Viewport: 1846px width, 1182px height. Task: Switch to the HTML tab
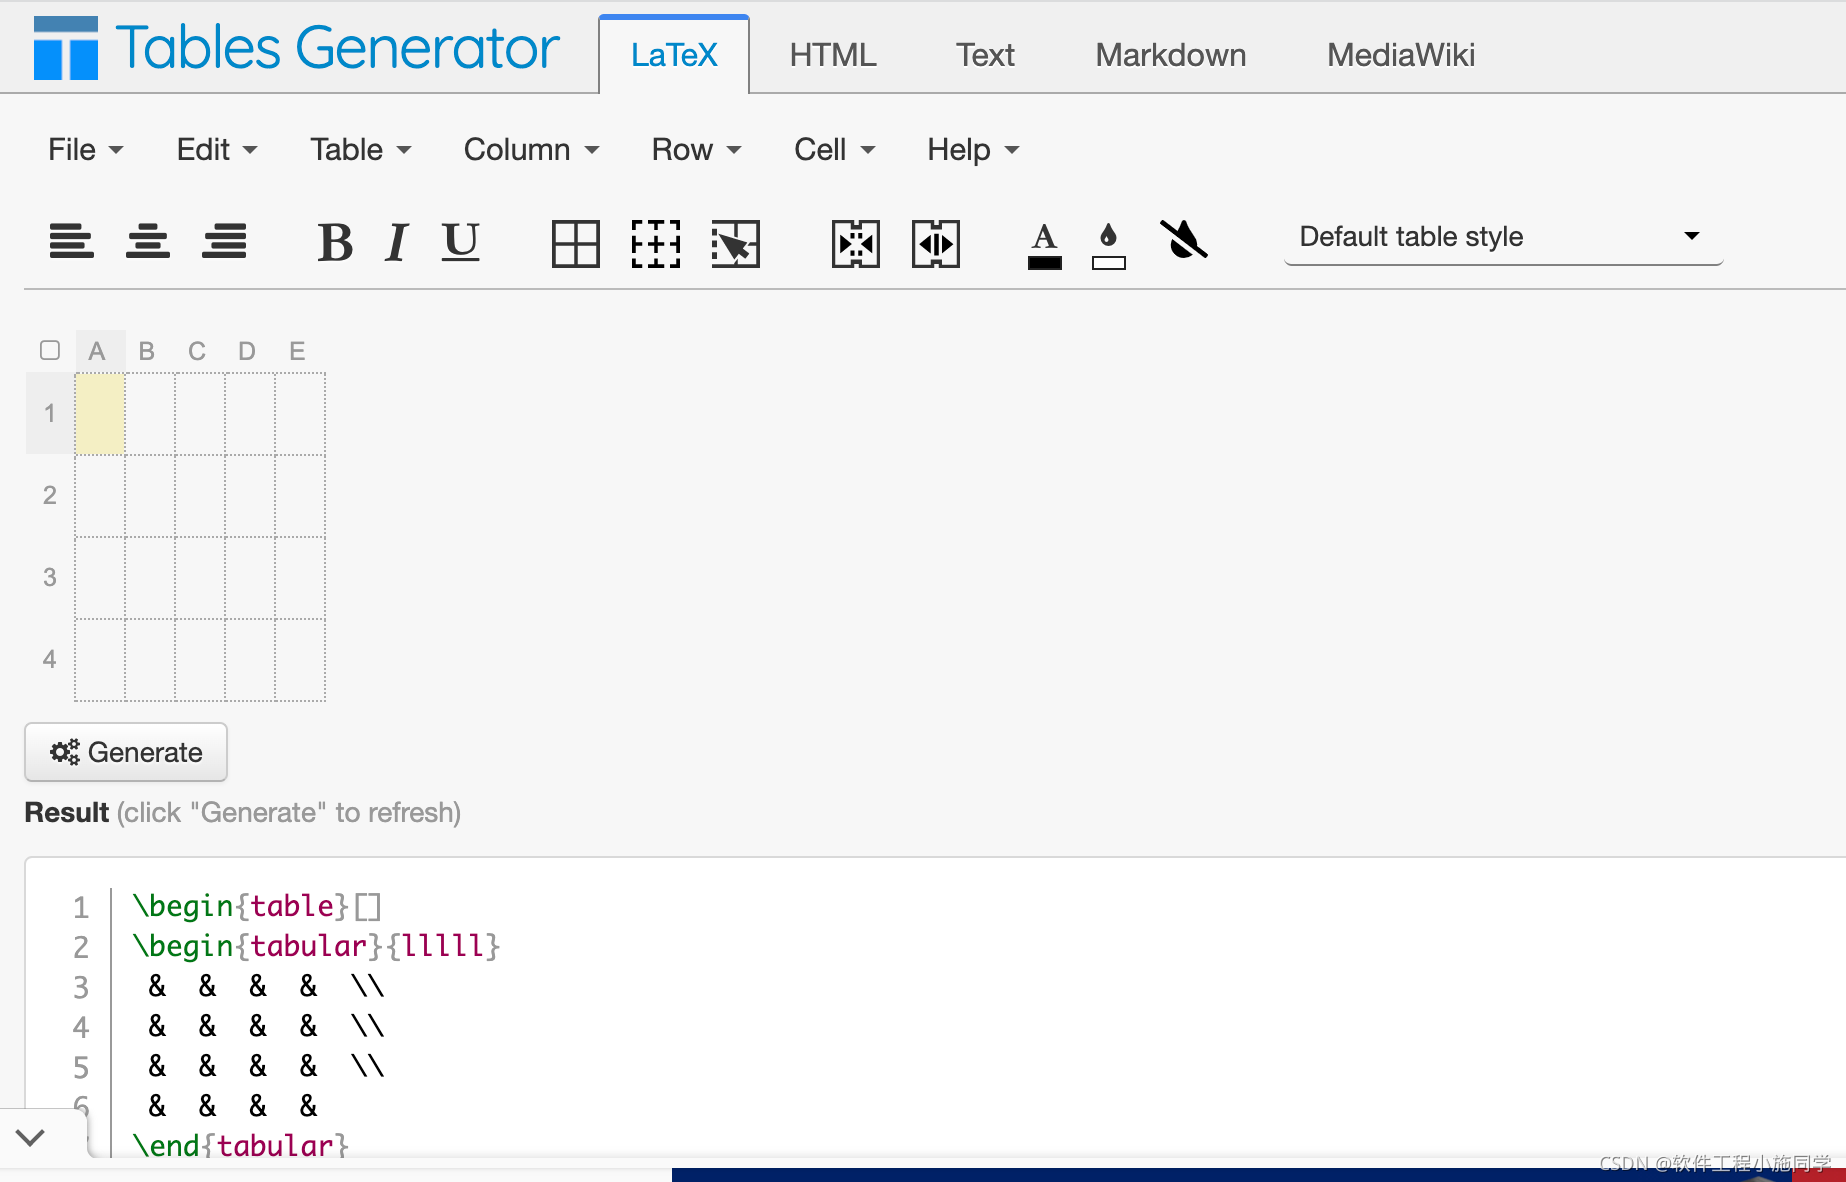[x=833, y=55]
